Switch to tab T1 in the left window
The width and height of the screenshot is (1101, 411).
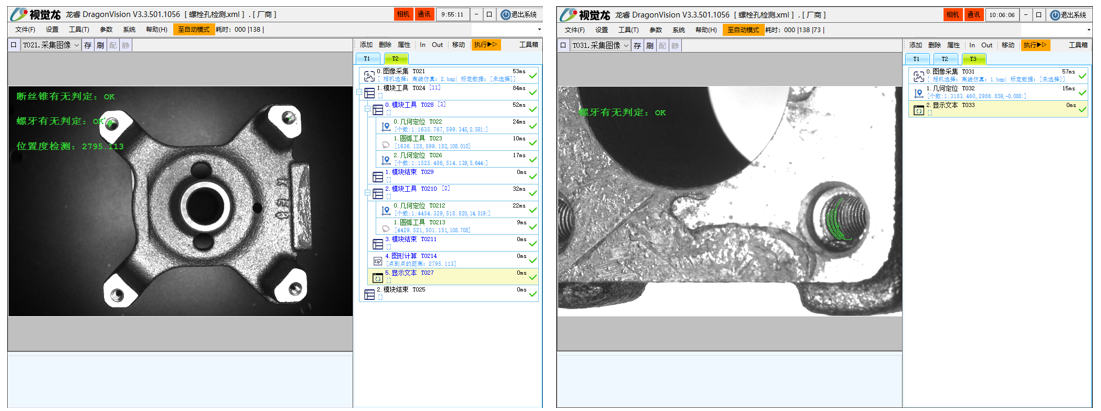point(368,59)
